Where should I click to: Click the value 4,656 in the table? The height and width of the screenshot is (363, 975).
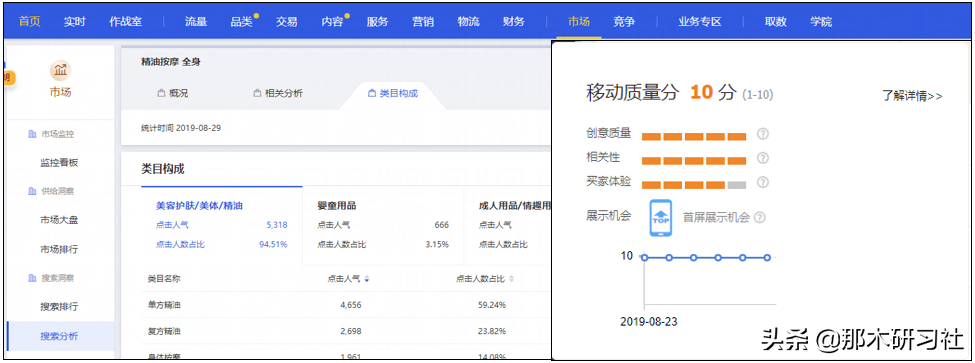coord(351,305)
